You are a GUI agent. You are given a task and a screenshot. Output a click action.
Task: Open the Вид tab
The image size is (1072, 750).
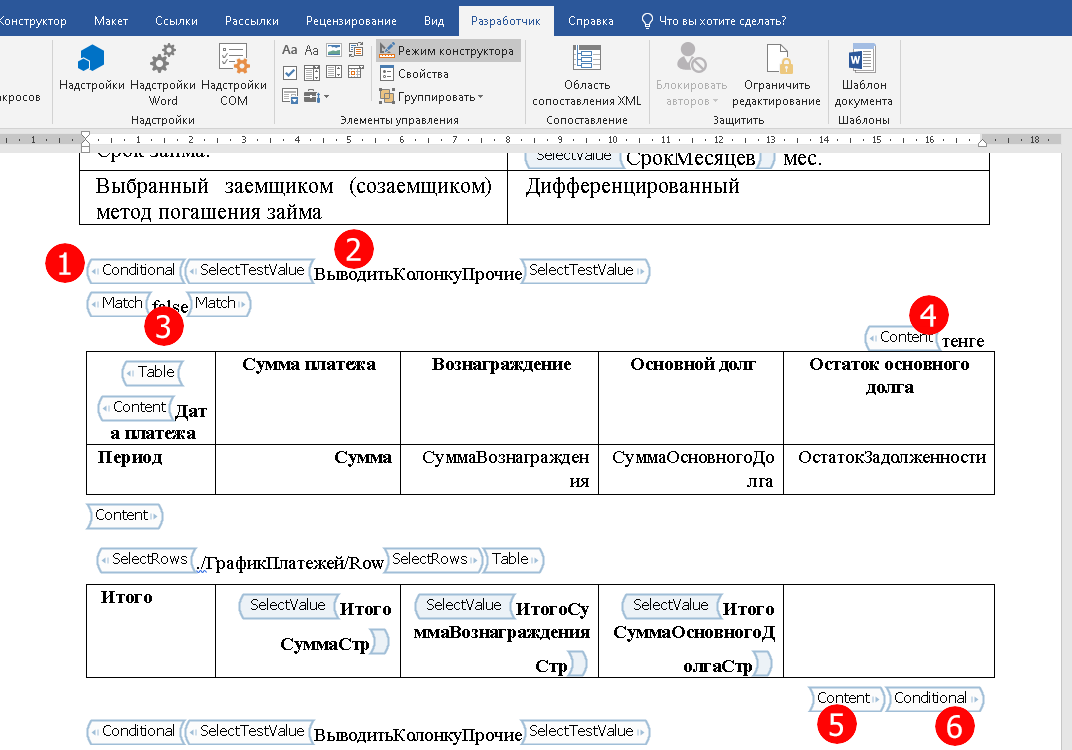pyautogui.click(x=433, y=21)
